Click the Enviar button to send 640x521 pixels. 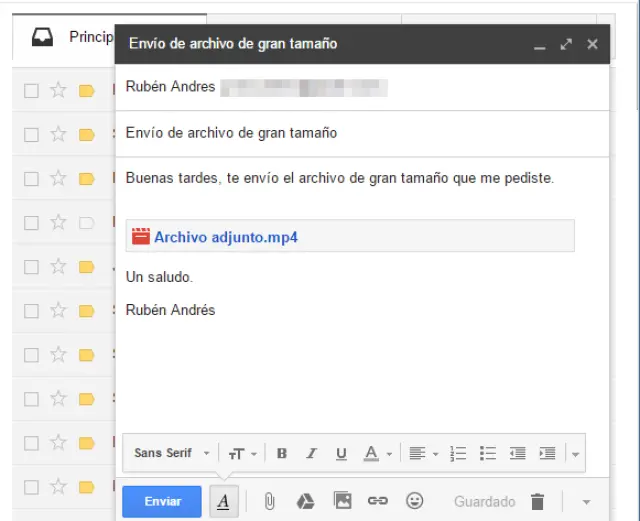pyautogui.click(x=162, y=502)
